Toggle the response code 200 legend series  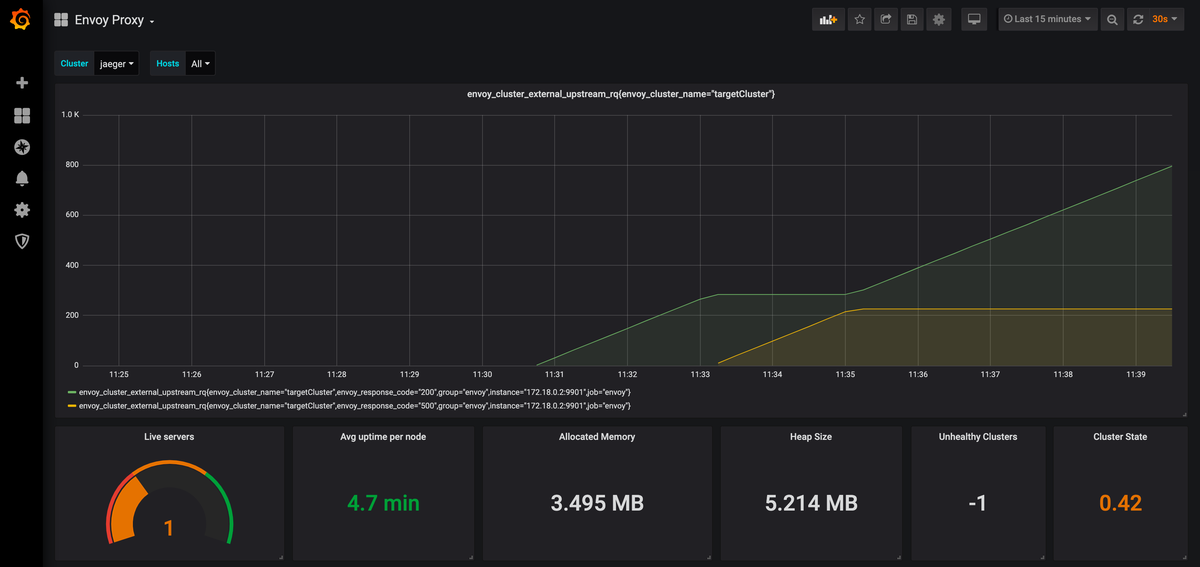click(x=354, y=392)
